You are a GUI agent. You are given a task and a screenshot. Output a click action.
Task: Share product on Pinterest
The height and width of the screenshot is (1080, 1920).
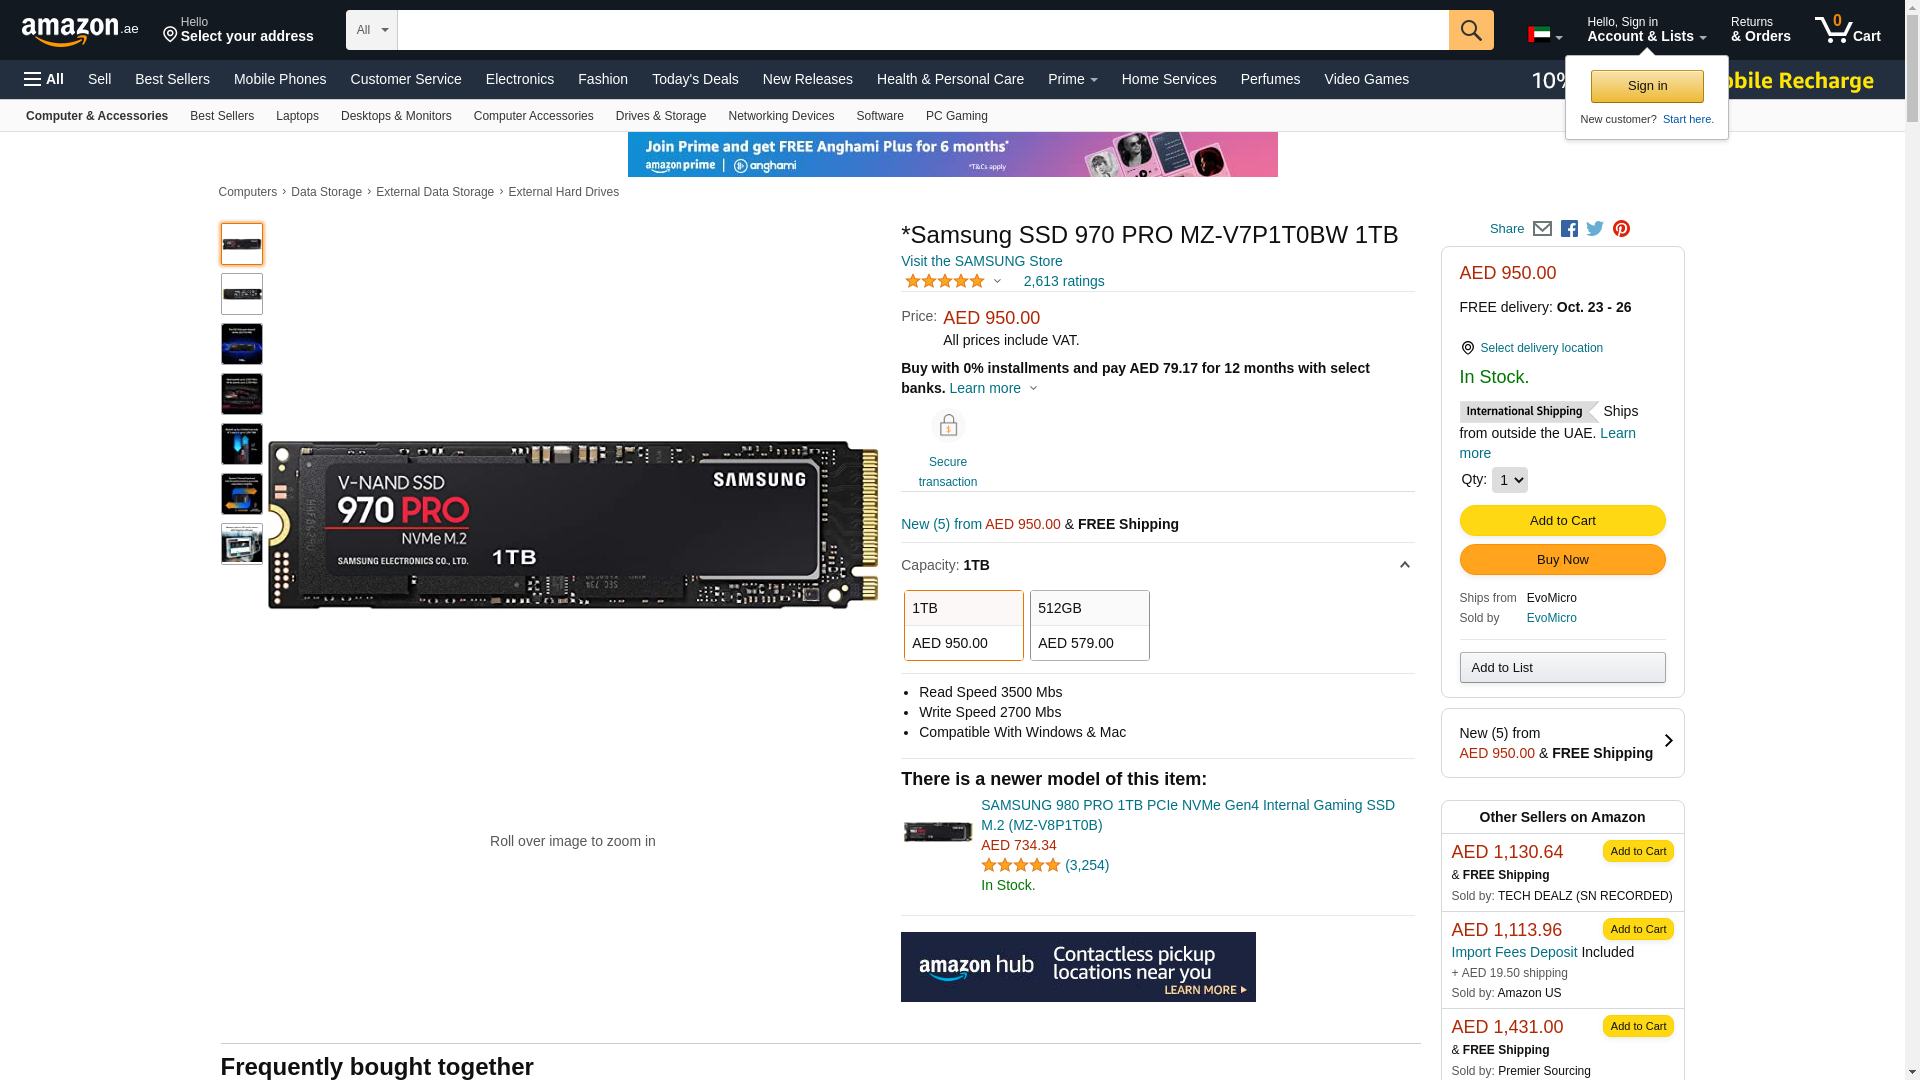point(1621,229)
